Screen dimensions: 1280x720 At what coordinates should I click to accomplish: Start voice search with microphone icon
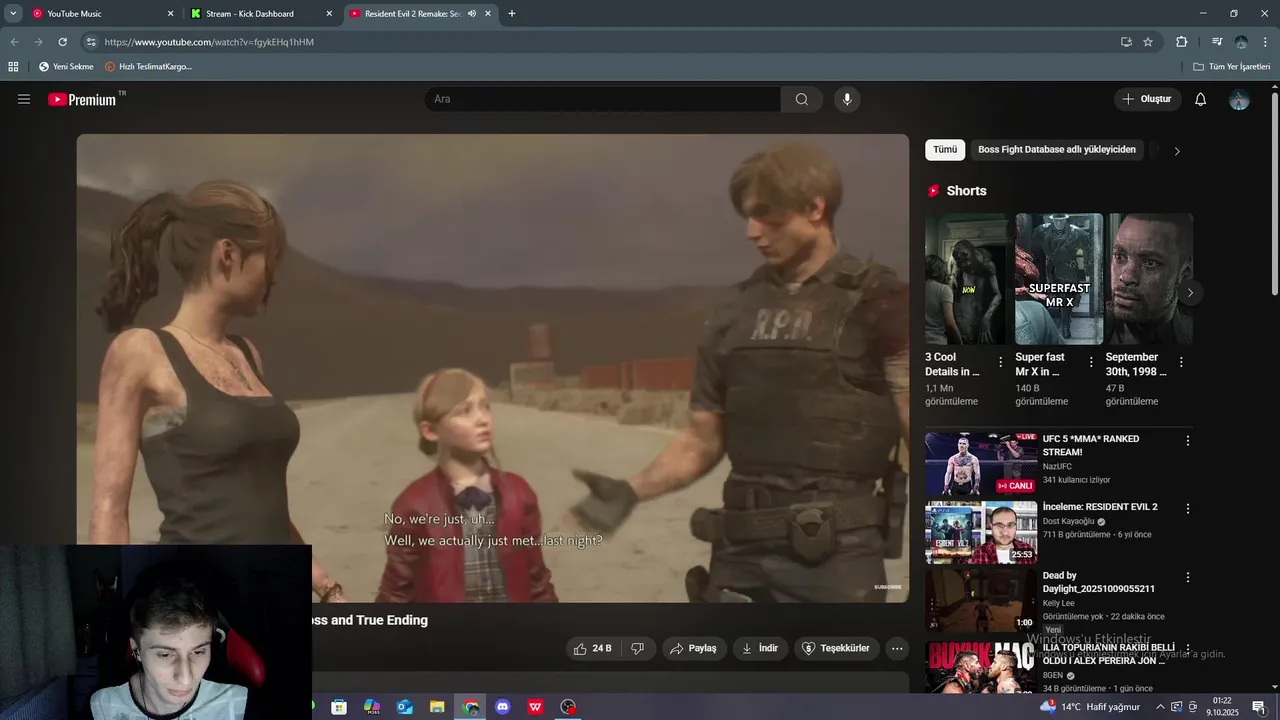847,99
